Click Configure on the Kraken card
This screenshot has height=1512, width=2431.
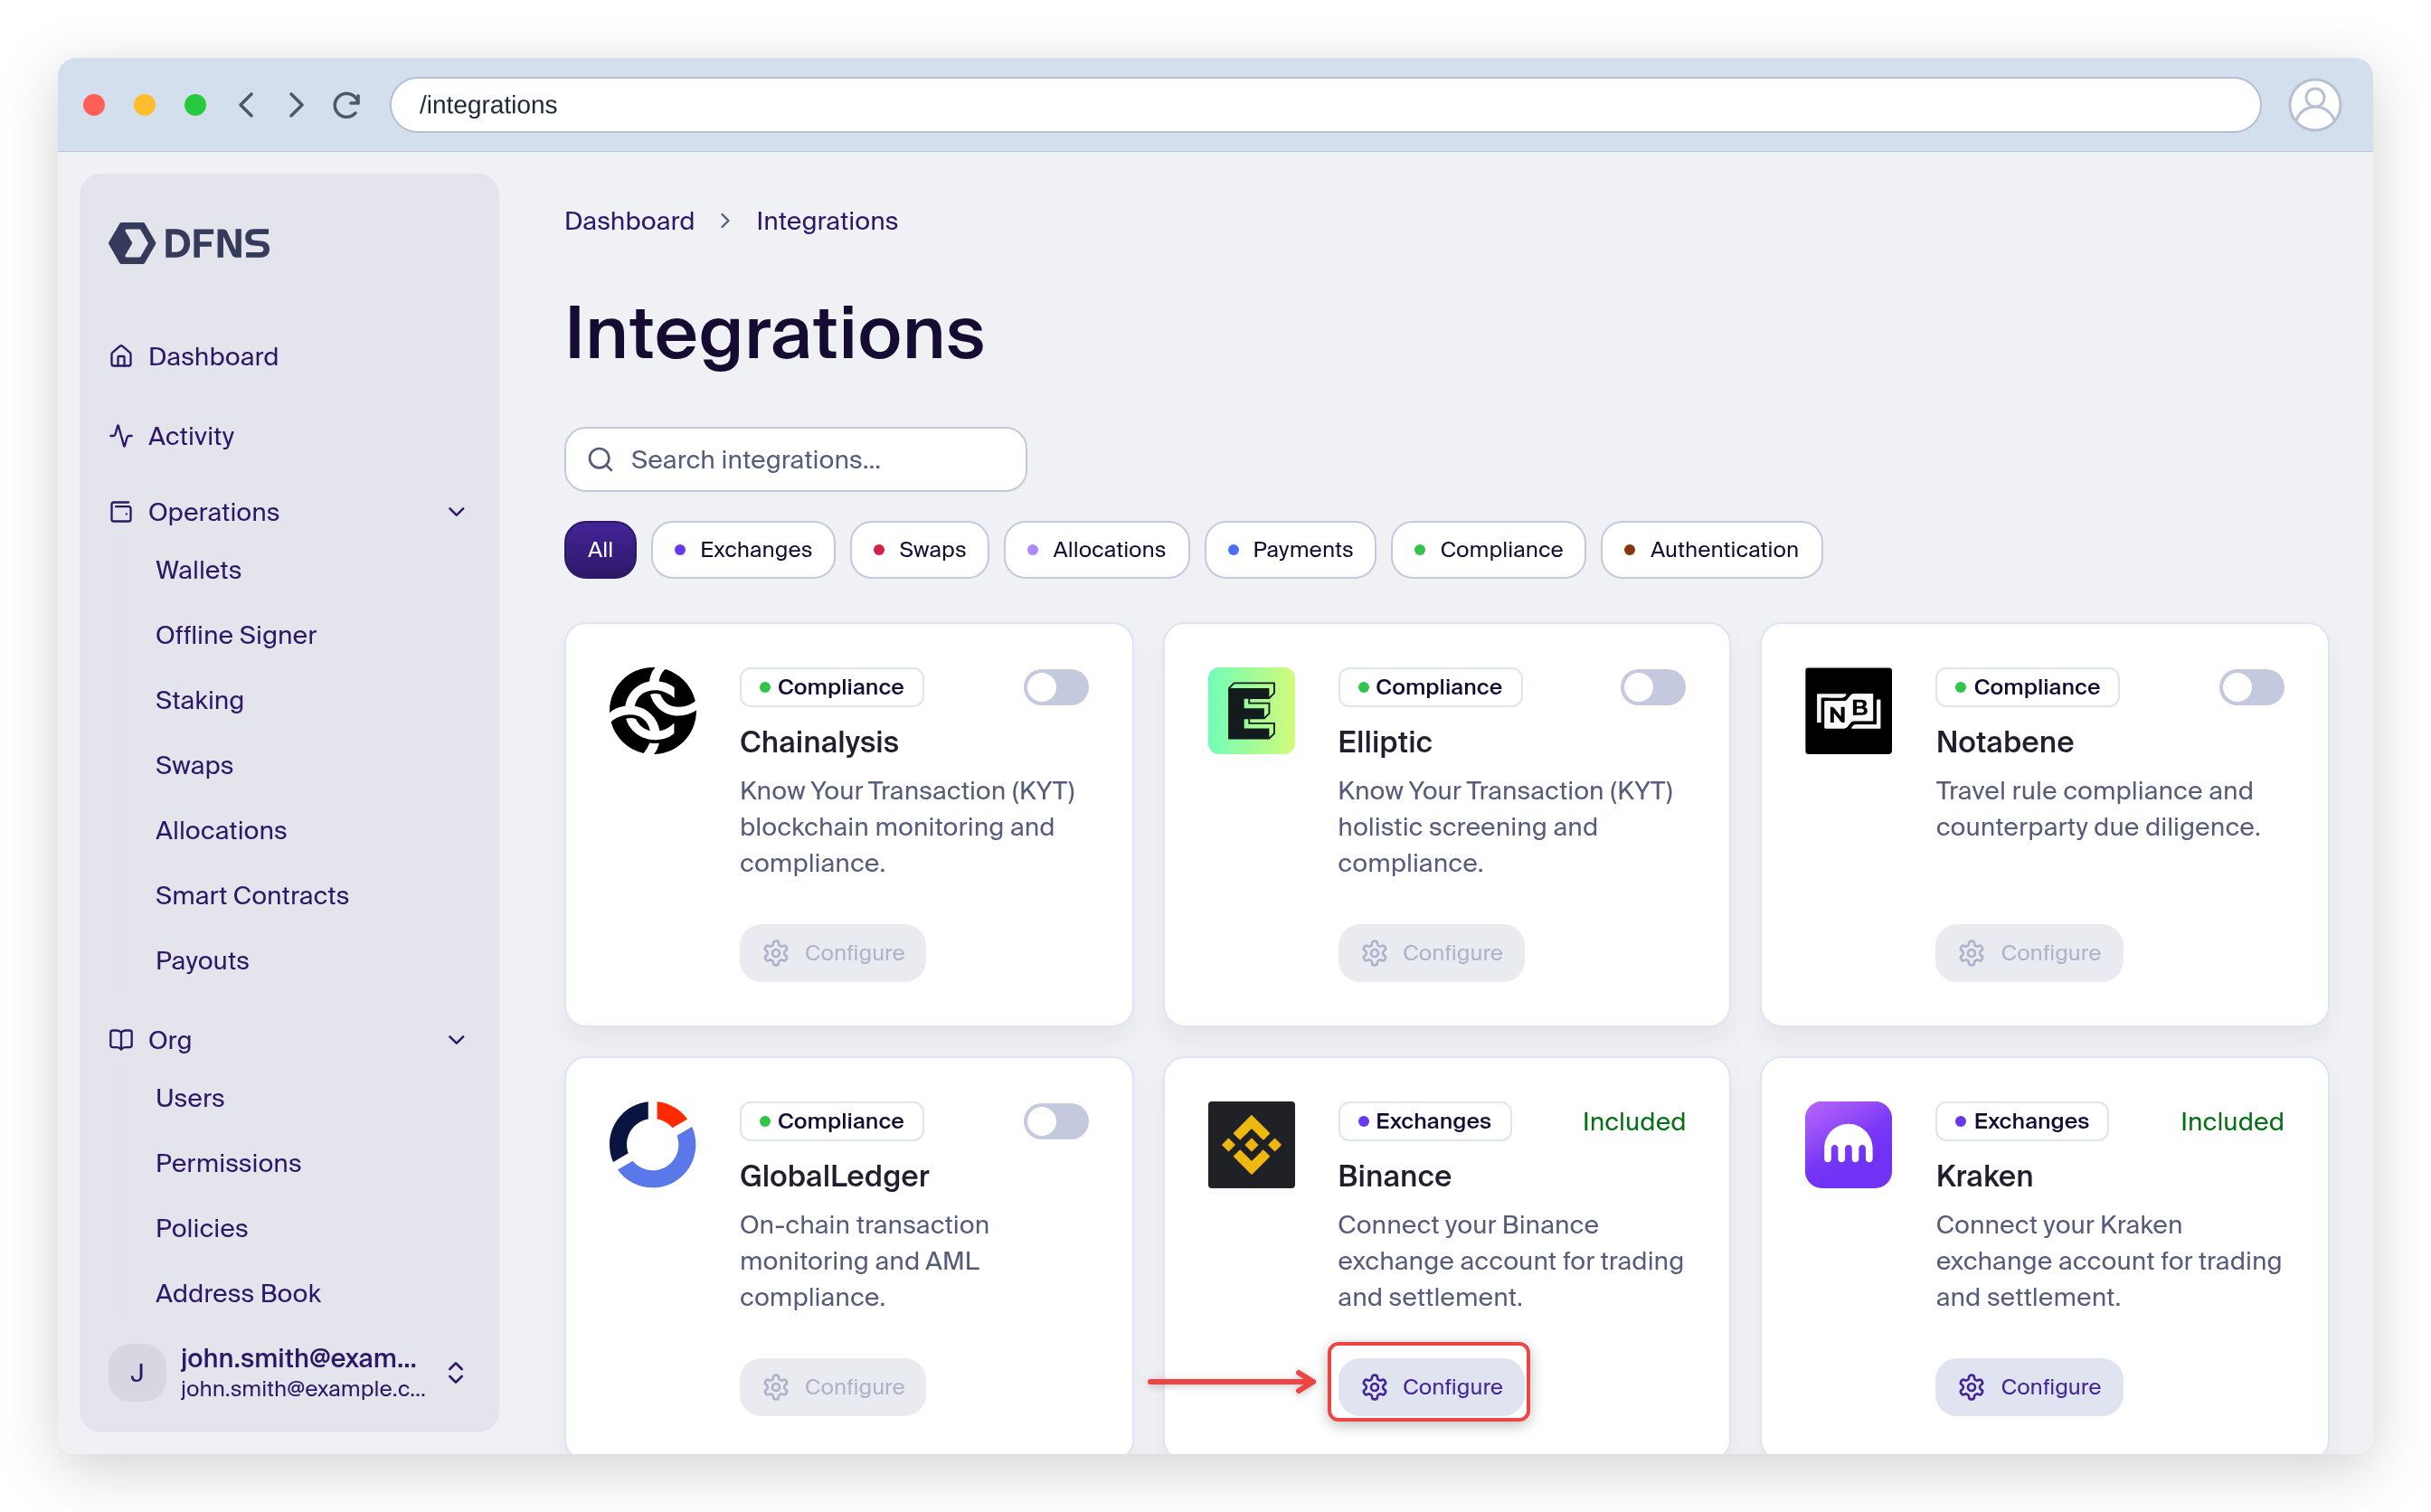(x=2029, y=1386)
